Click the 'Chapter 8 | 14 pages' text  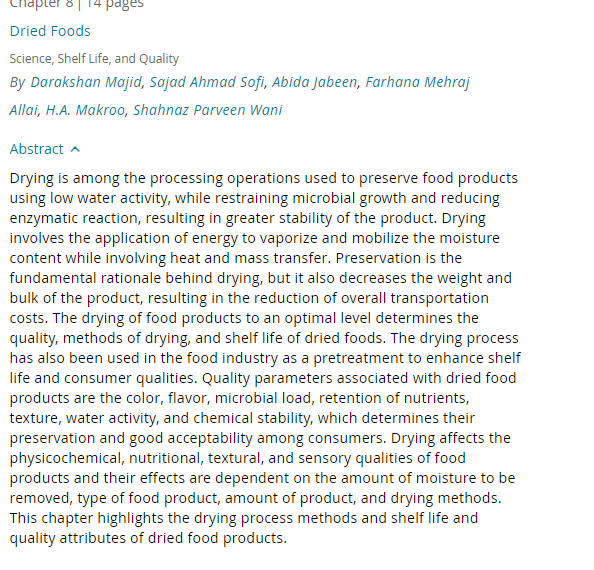point(77,4)
